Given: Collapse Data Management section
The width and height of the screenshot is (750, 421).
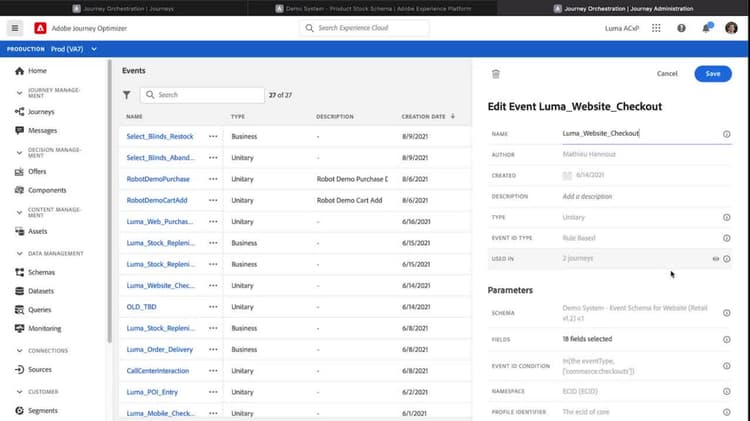Looking at the screenshot, I should [19, 254].
